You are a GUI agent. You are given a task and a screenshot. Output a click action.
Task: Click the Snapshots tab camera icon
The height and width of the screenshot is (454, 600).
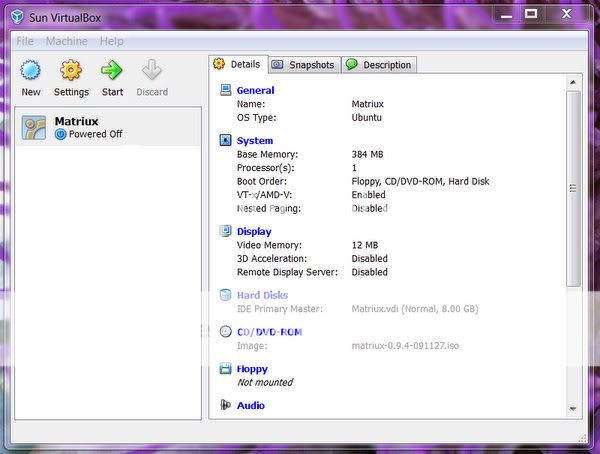pos(277,64)
